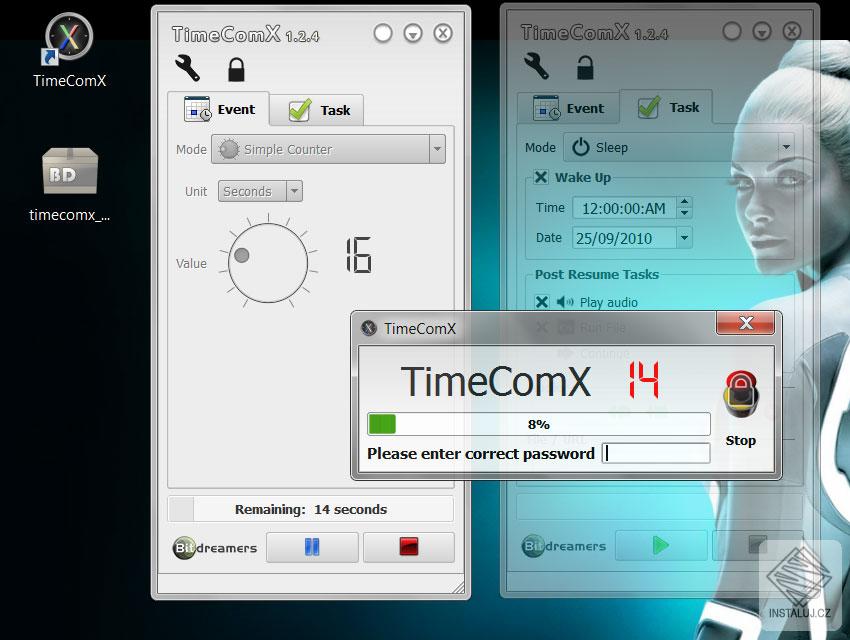This screenshot has height=640, width=850.
Task: Toggle the Play audio checkbox
Action: (x=541, y=302)
